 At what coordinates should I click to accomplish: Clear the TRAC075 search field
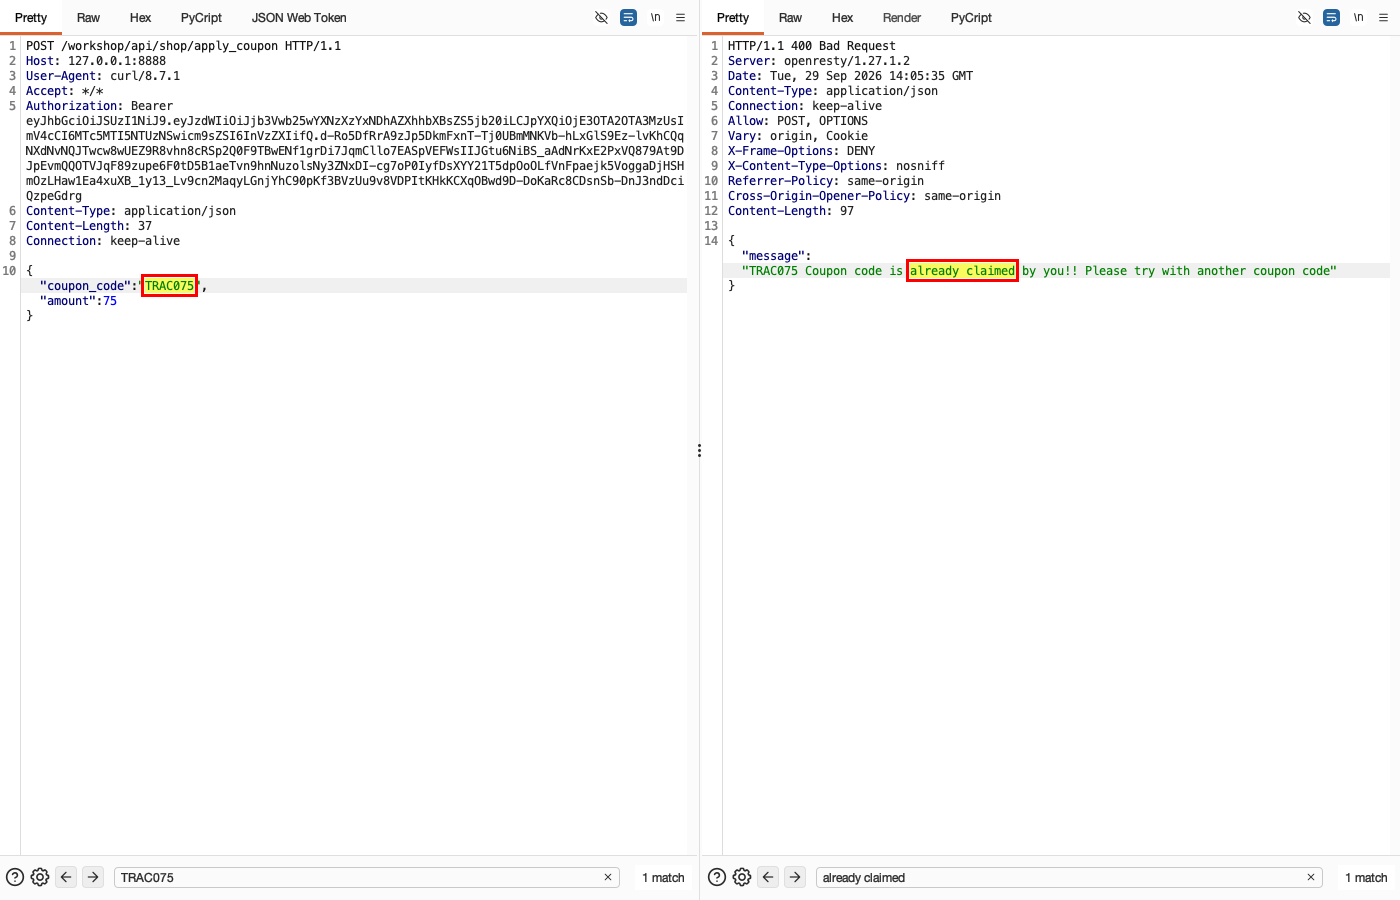point(608,877)
